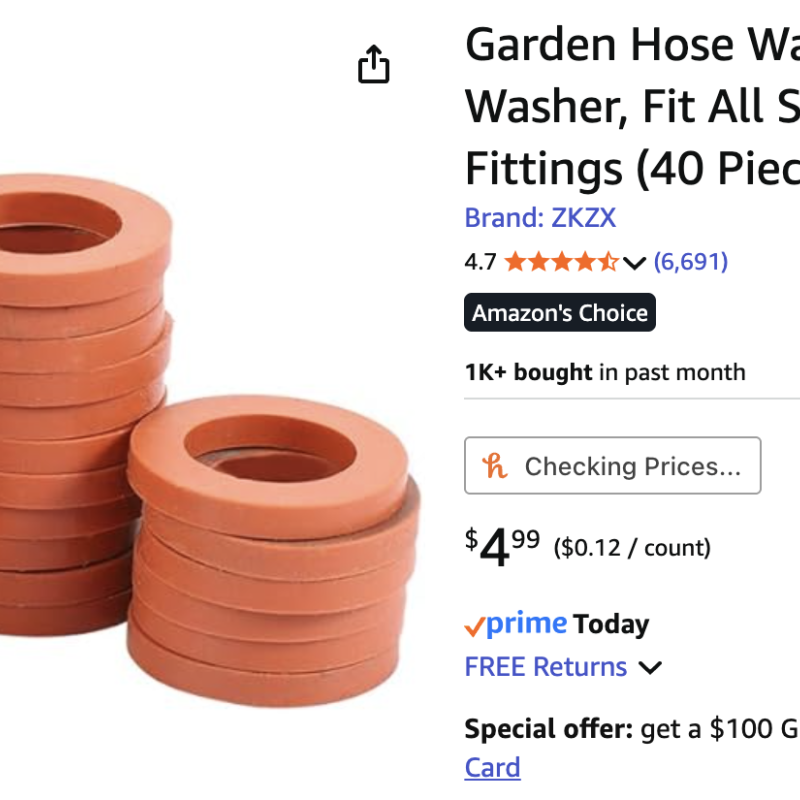Click the Amazon's Choice badge
The height and width of the screenshot is (800, 800).
pyautogui.click(x=560, y=313)
